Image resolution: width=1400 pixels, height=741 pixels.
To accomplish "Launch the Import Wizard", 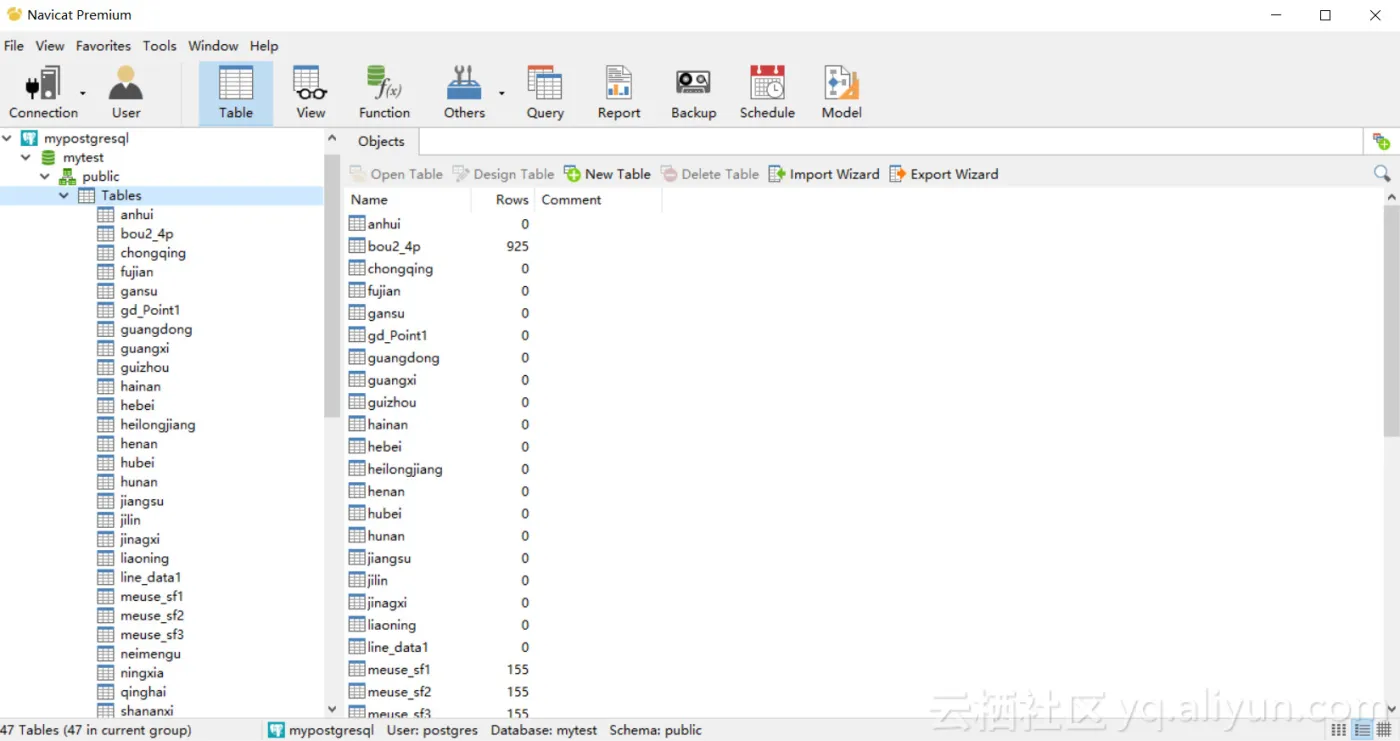I will [824, 174].
